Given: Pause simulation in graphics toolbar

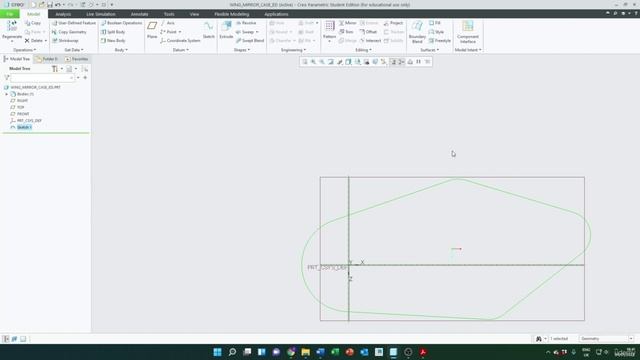Looking at the screenshot, I should point(418,62).
